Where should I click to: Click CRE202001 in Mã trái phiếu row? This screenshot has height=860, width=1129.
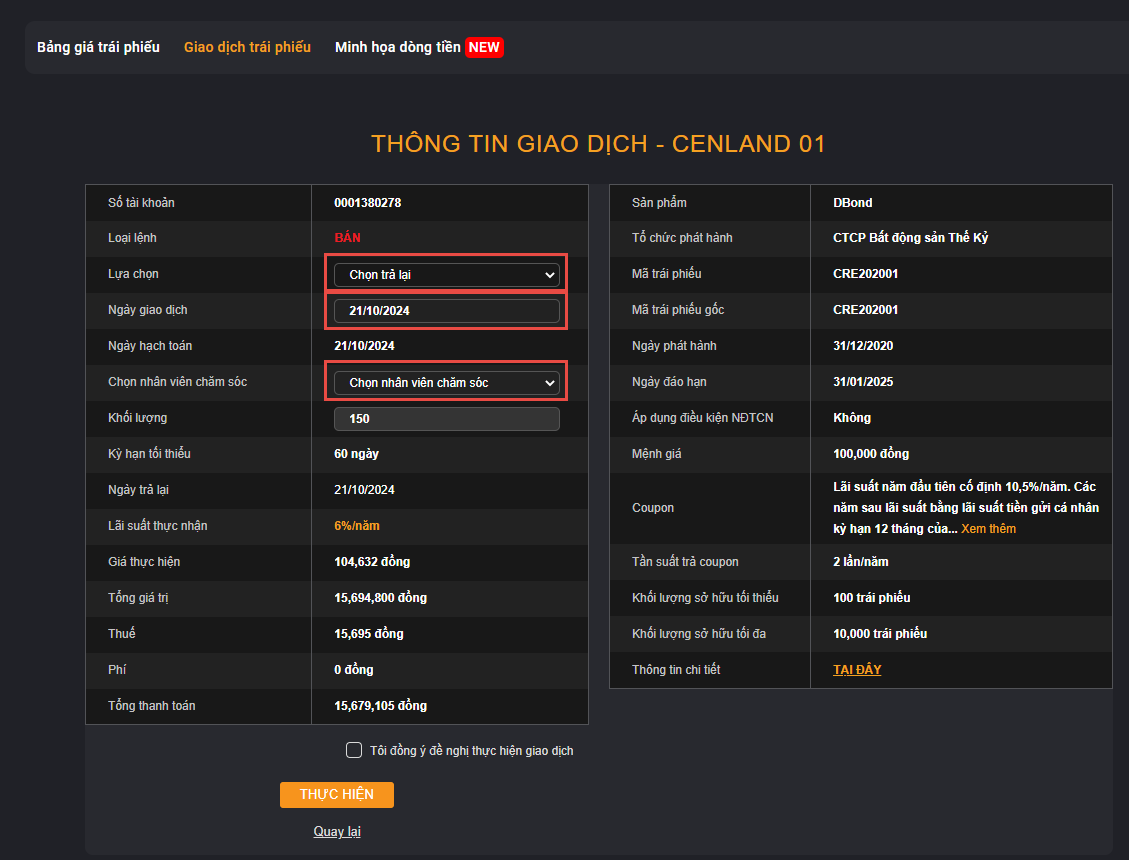865,274
